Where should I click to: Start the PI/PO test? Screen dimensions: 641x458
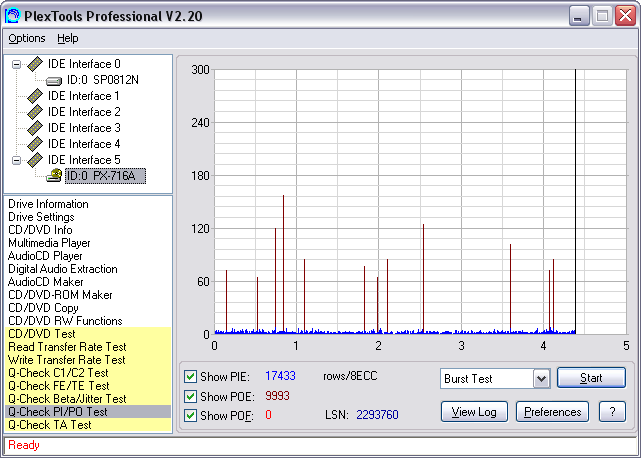click(591, 377)
